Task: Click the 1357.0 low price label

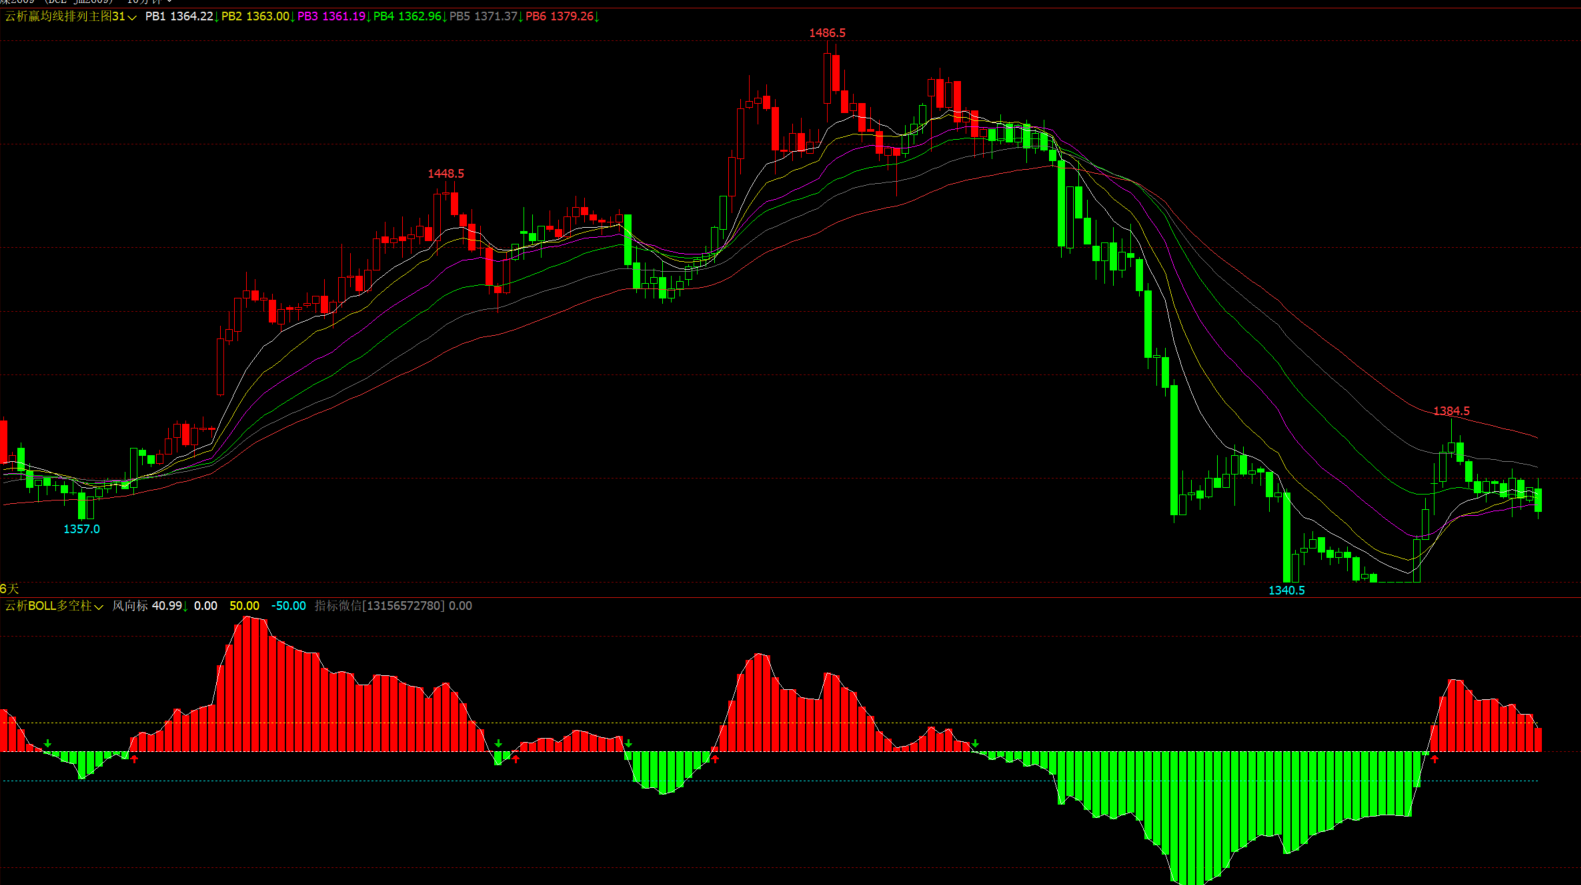Action: click(x=81, y=530)
